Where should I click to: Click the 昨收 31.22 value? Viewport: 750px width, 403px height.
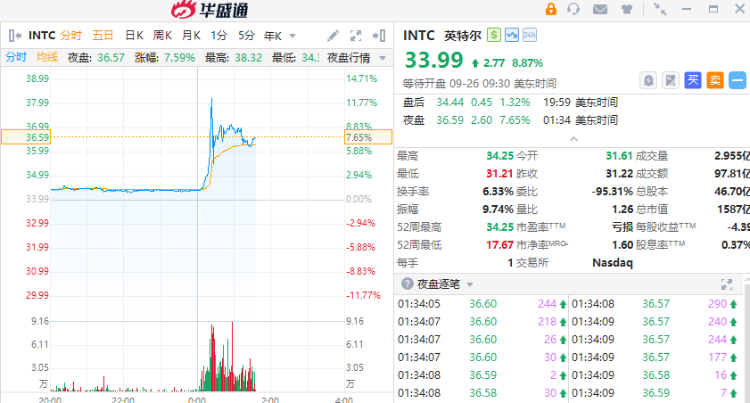(619, 174)
